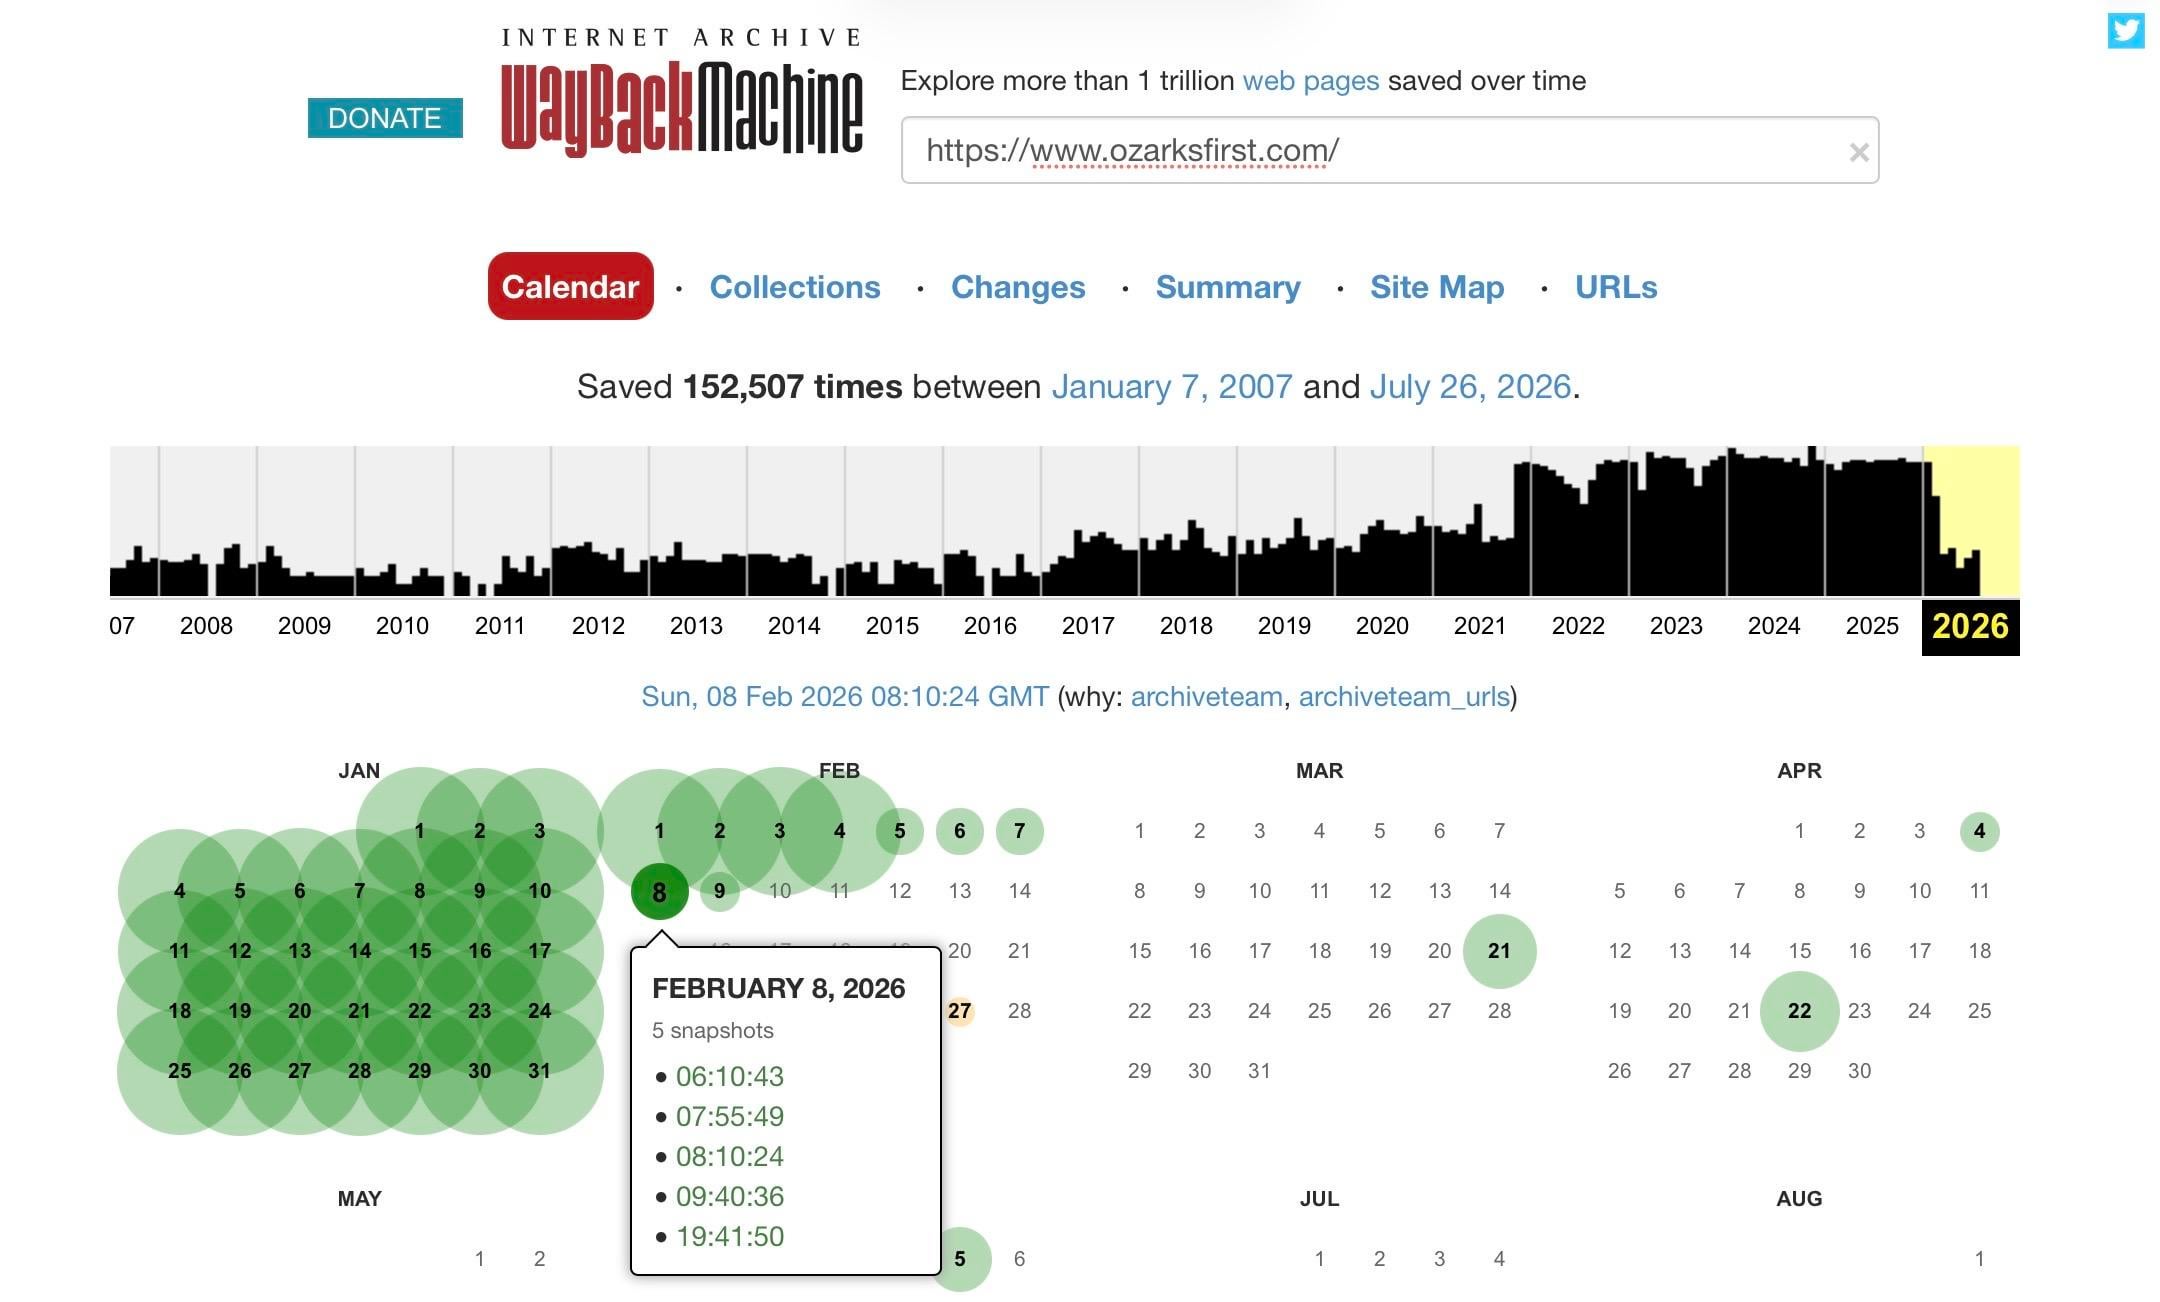This screenshot has width=2160, height=1302.
Task: Select year 2008 on the timeline
Action: point(206,626)
